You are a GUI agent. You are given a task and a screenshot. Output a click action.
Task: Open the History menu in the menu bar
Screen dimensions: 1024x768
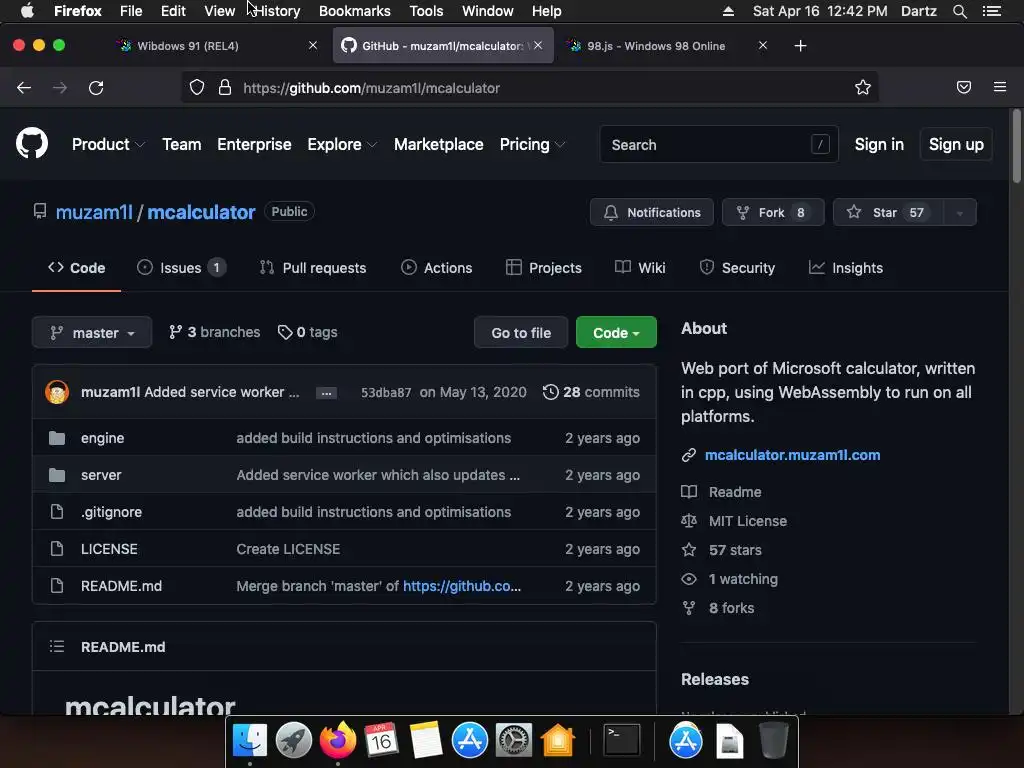coord(277,11)
